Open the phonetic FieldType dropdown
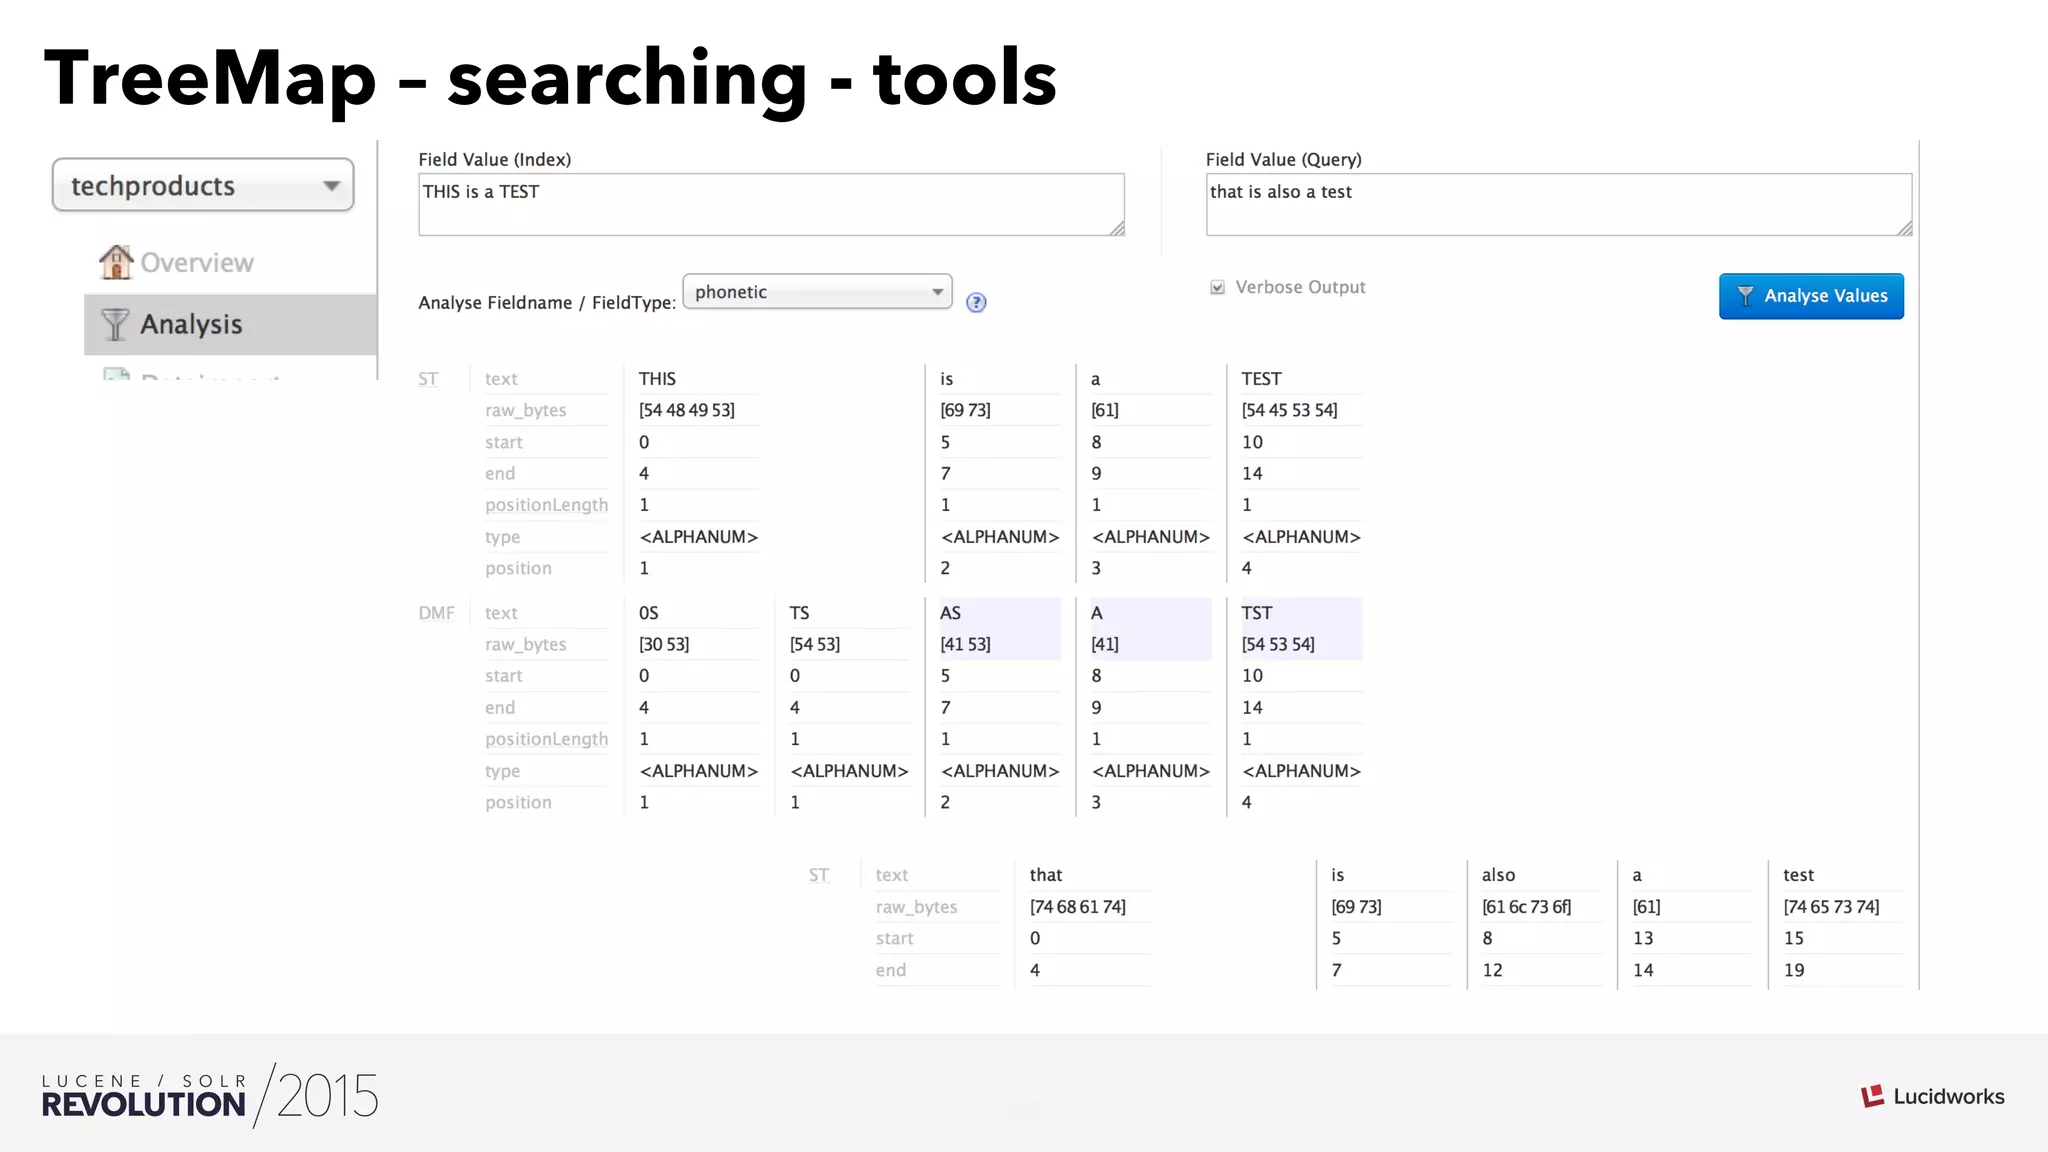This screenshot has height=1152, width=2048. click(817, 291)
